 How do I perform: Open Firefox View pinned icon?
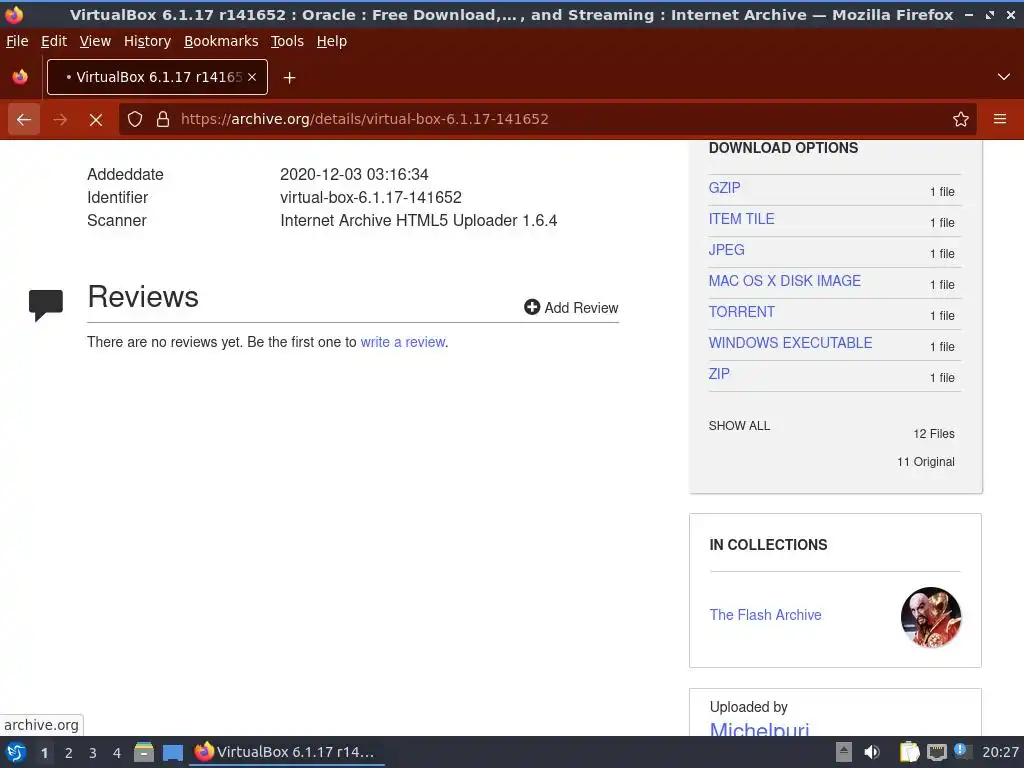[20, 77]
